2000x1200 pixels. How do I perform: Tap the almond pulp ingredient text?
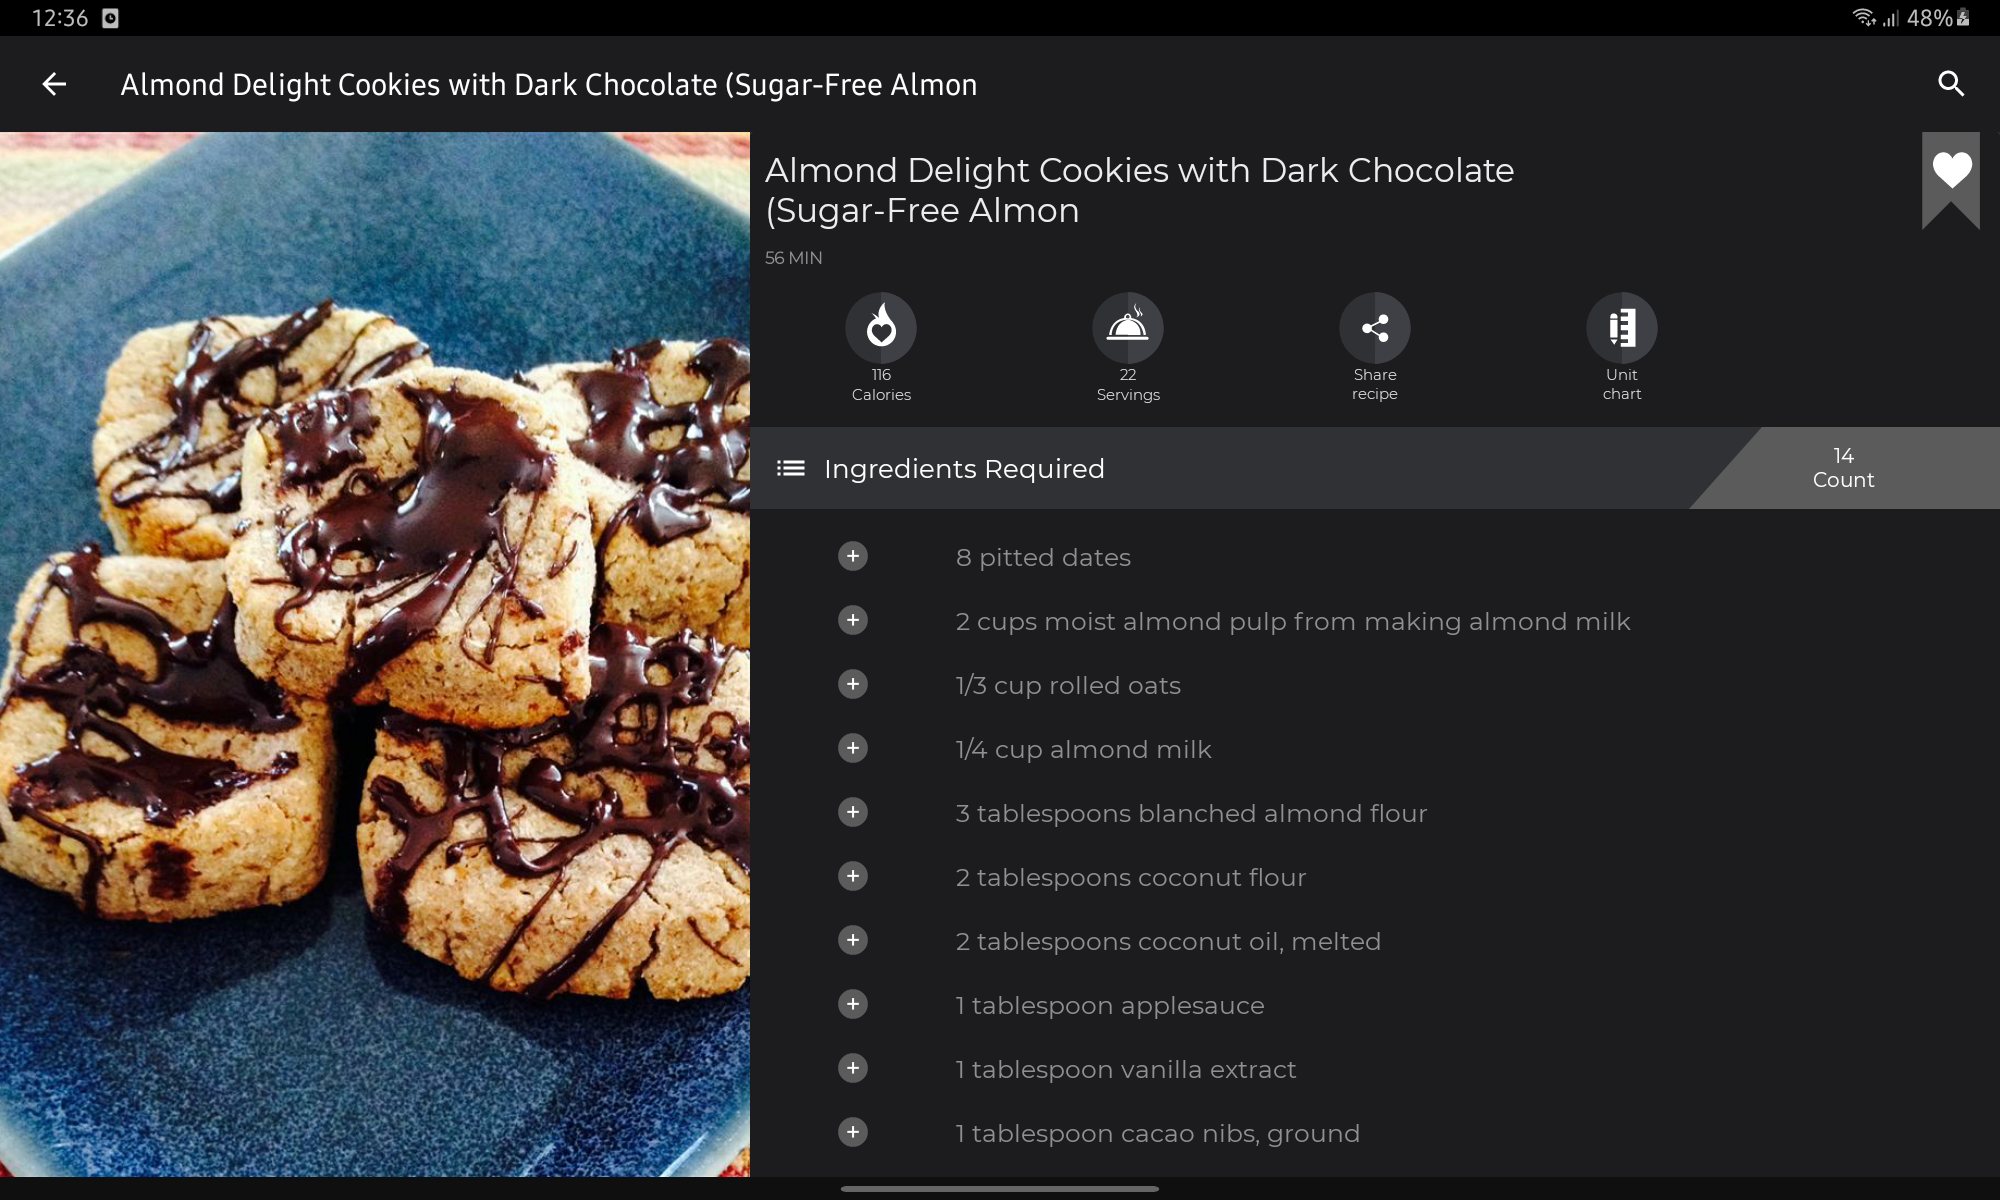pyautogui.click(x=1293, y=621)
